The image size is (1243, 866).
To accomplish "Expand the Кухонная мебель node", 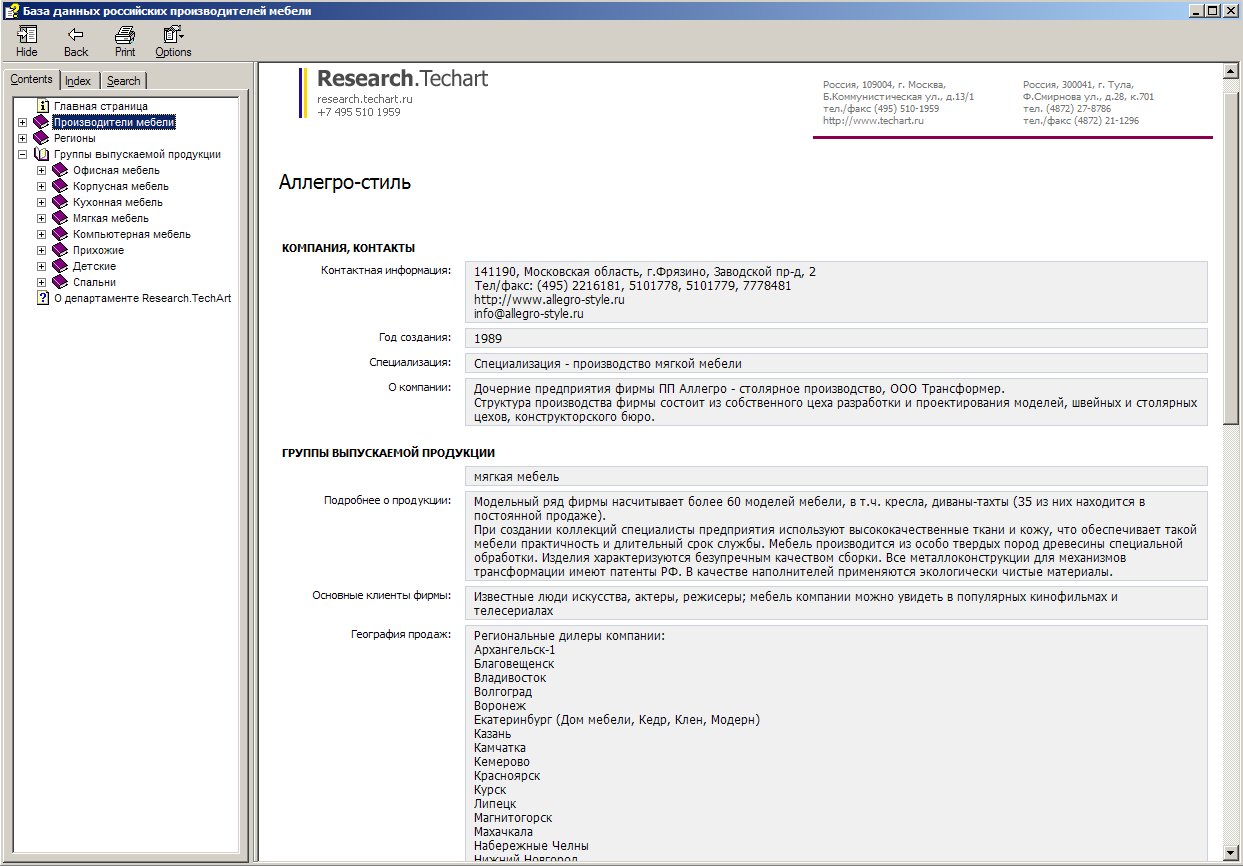I will pyautogui.click(x=42, y=202).
